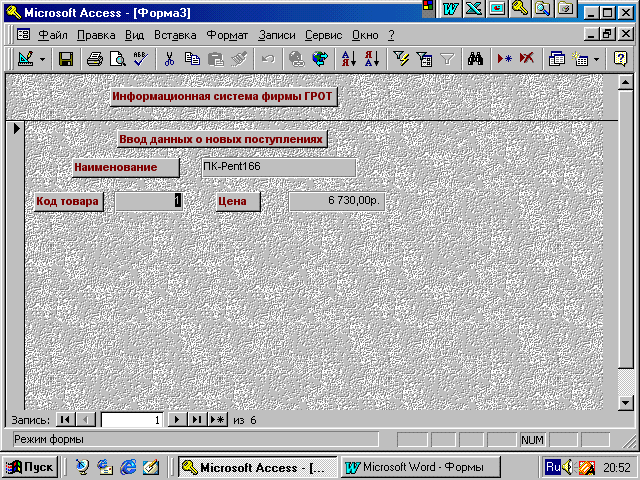Go to the last record
Image resolution: width=640 pixels, height=480 pixels.
pos(197,420)
